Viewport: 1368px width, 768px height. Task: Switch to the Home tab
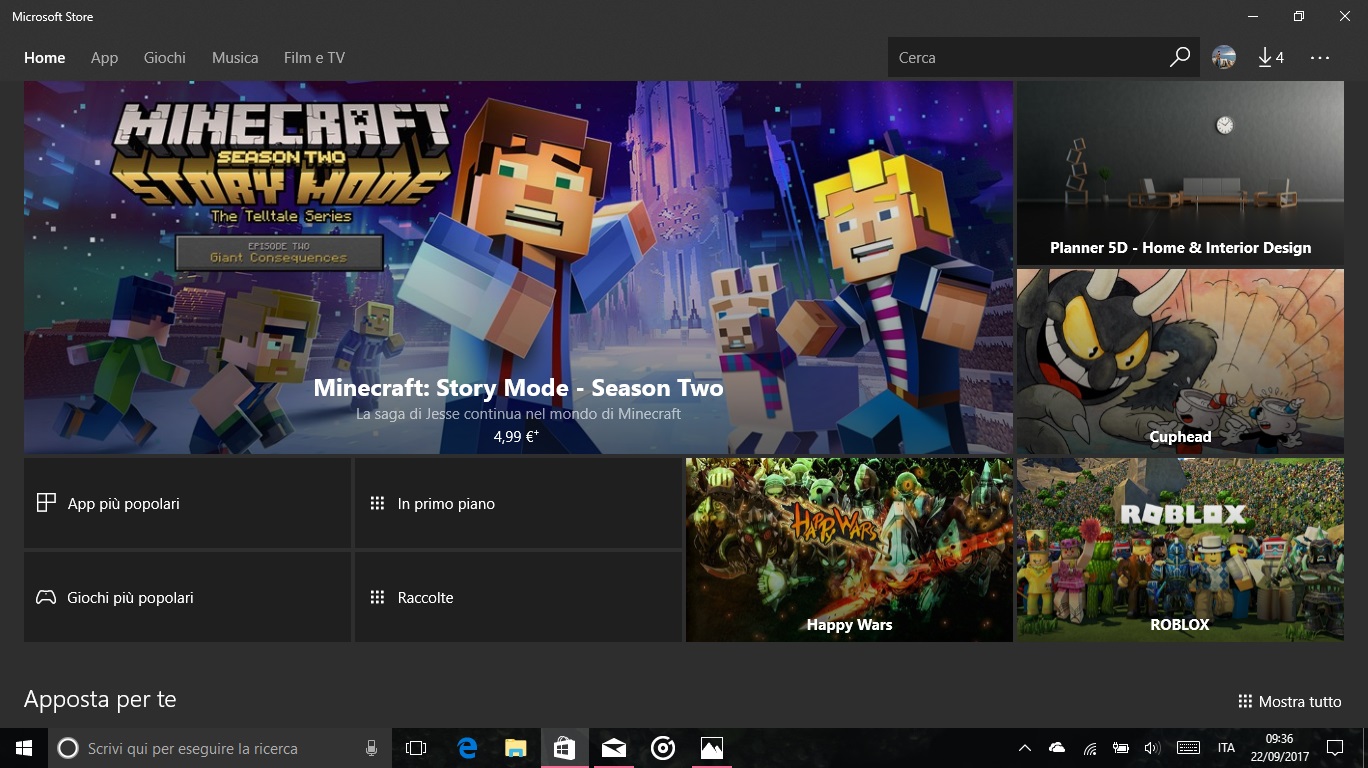pos(45,58)
